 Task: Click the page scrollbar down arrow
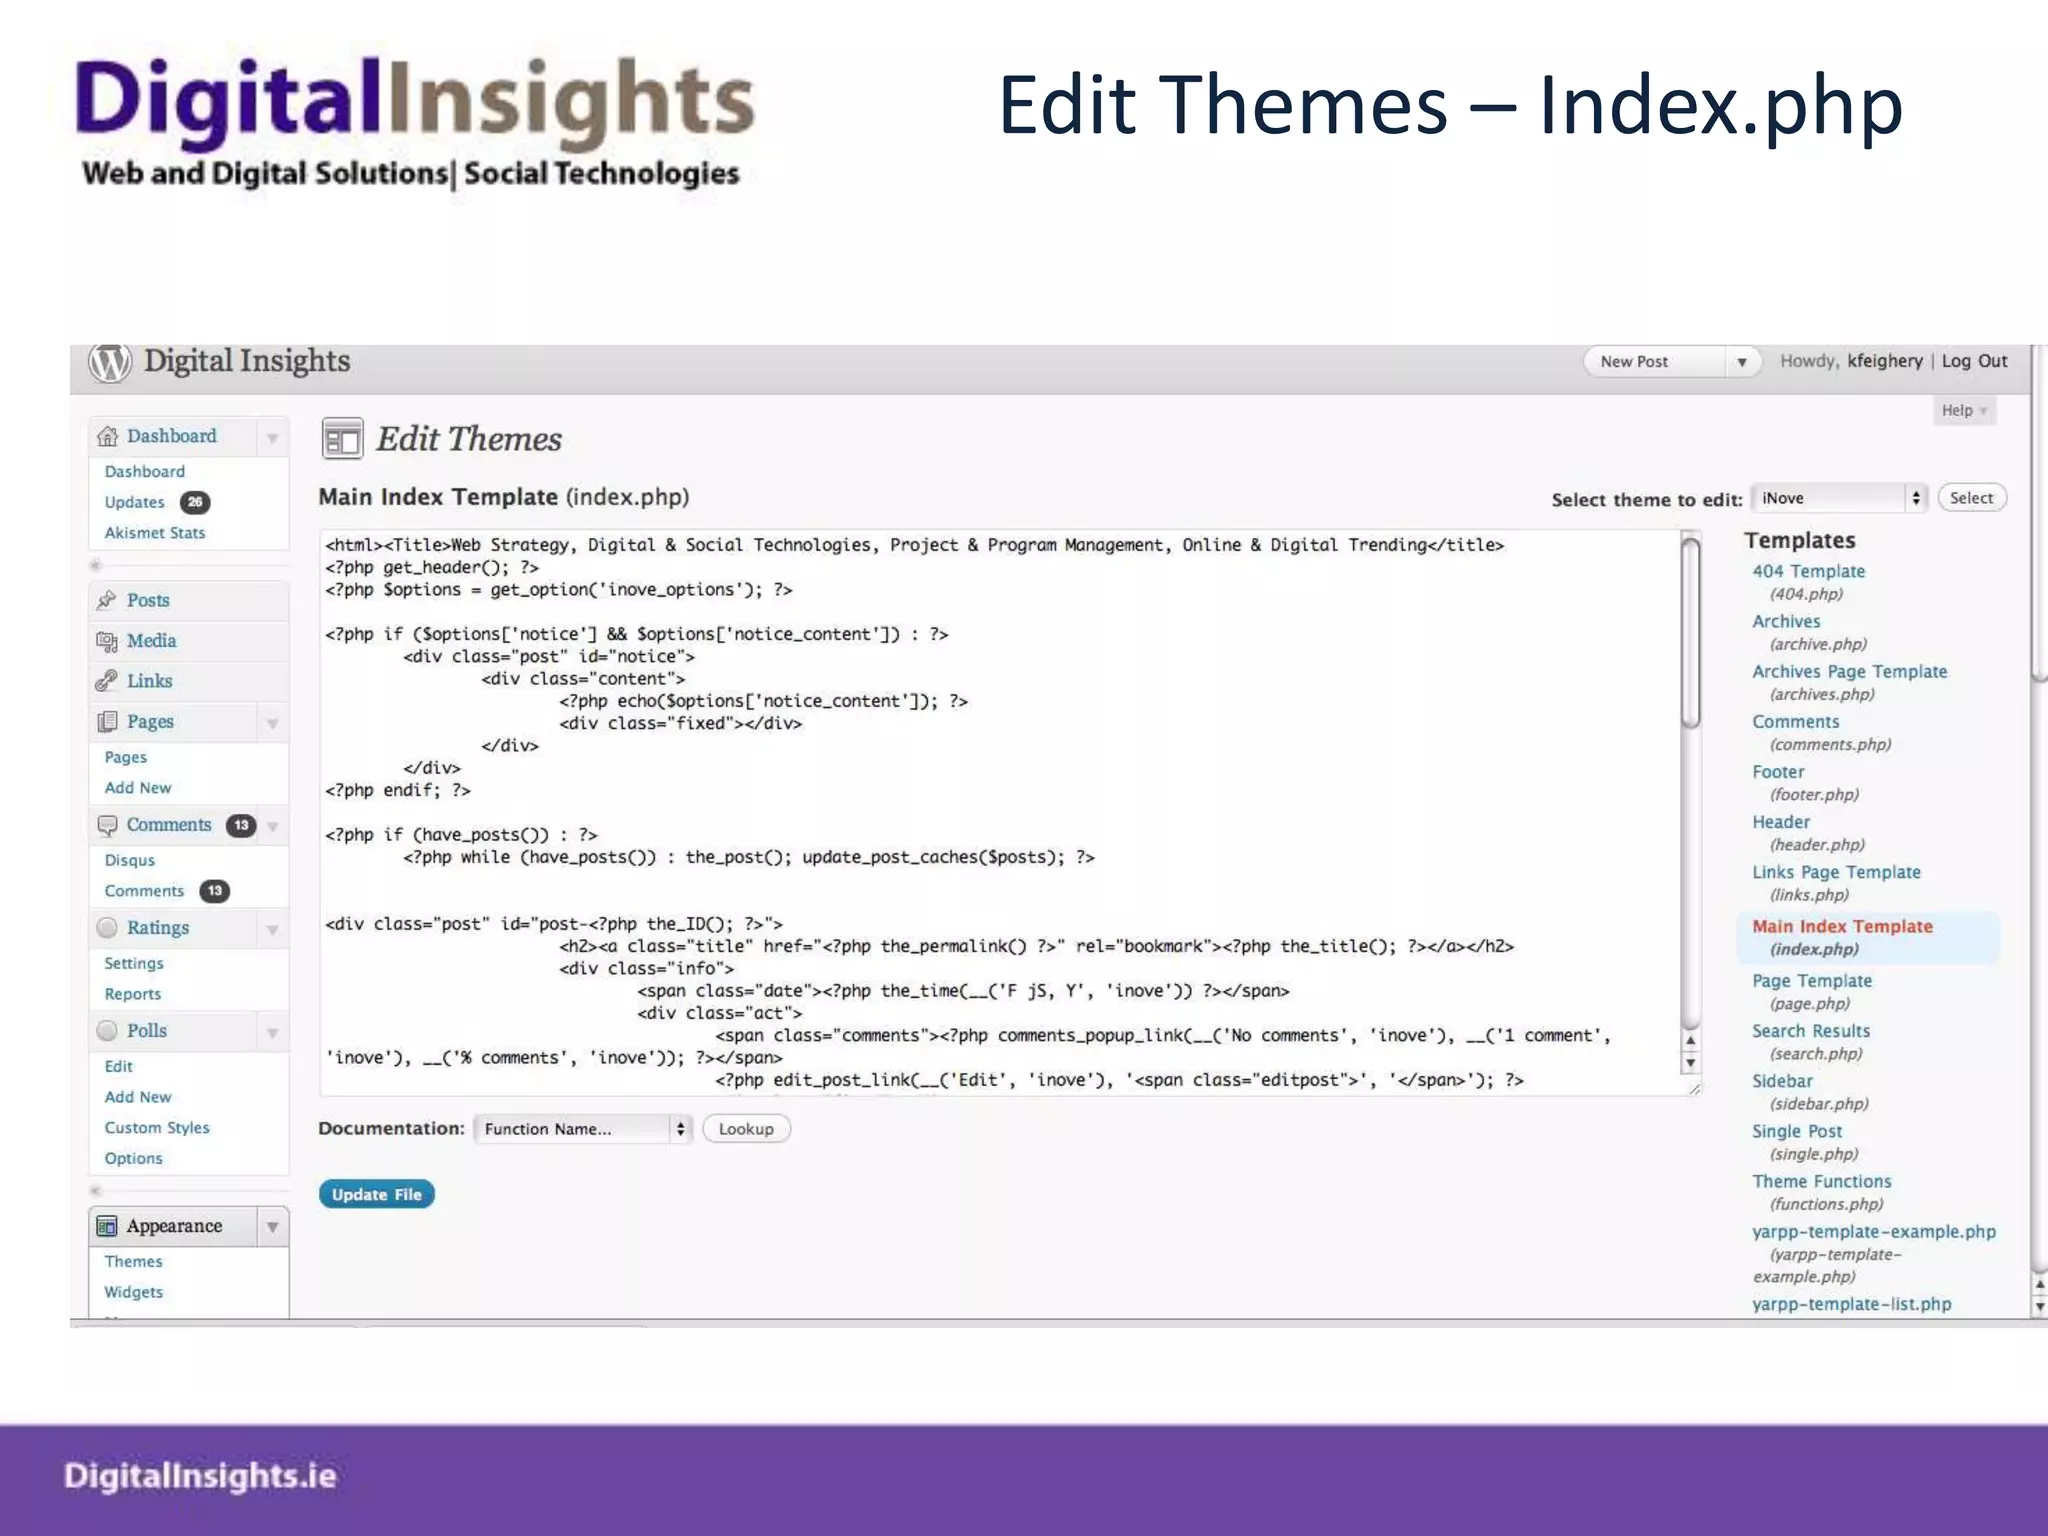point(2039,1306)
